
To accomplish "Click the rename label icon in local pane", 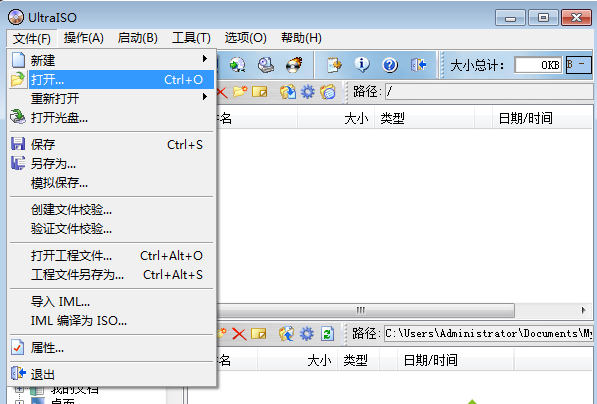I will (259, 334).
